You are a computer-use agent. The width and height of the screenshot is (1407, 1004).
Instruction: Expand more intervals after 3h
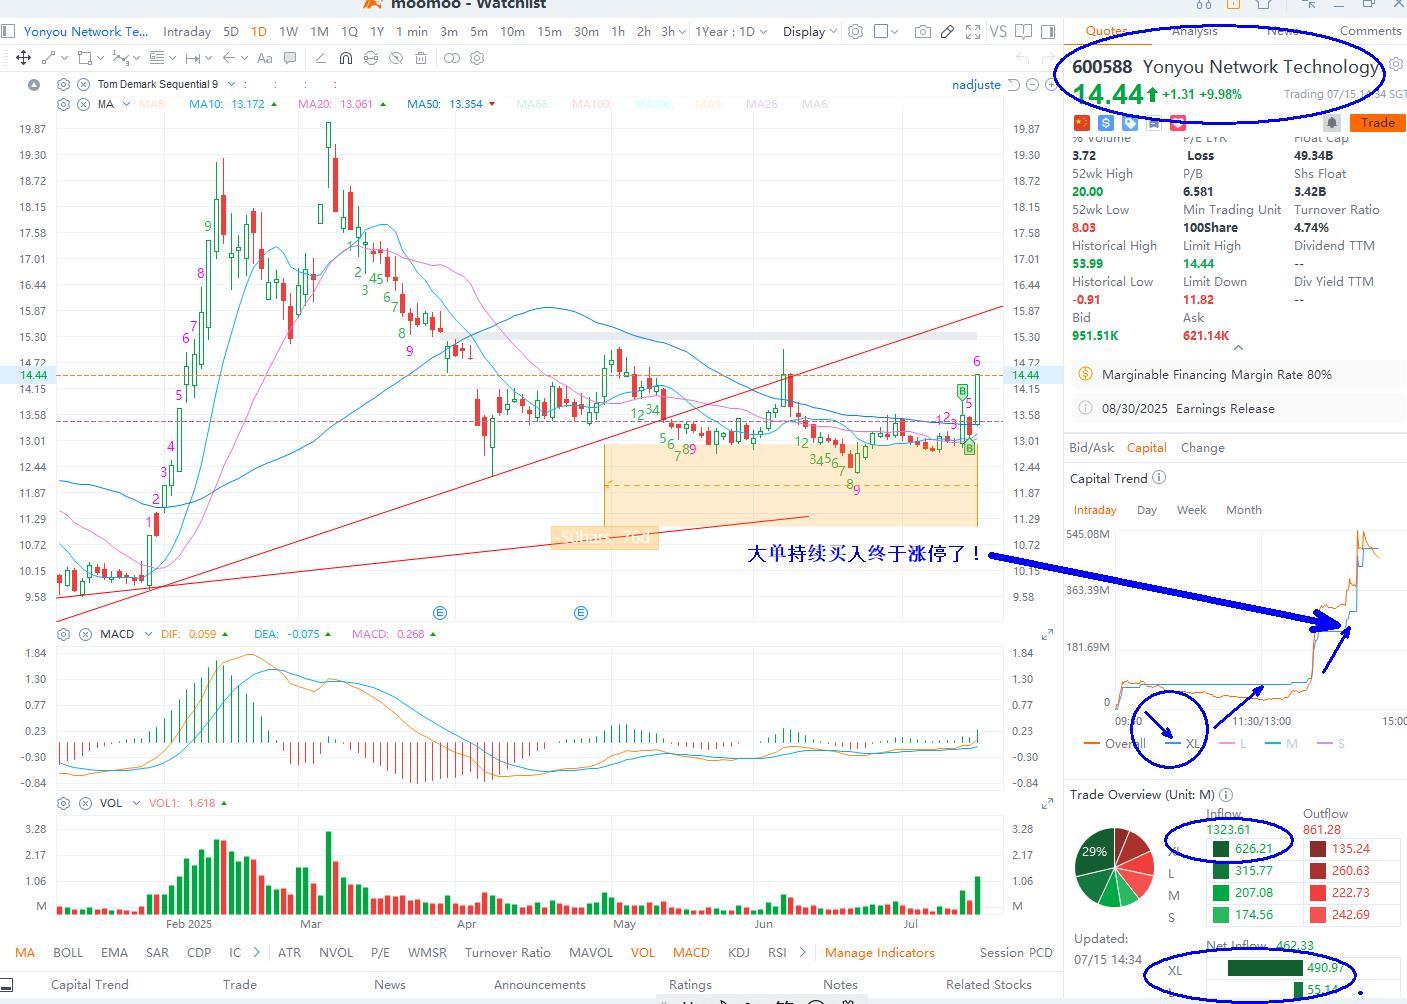[683, 32]
